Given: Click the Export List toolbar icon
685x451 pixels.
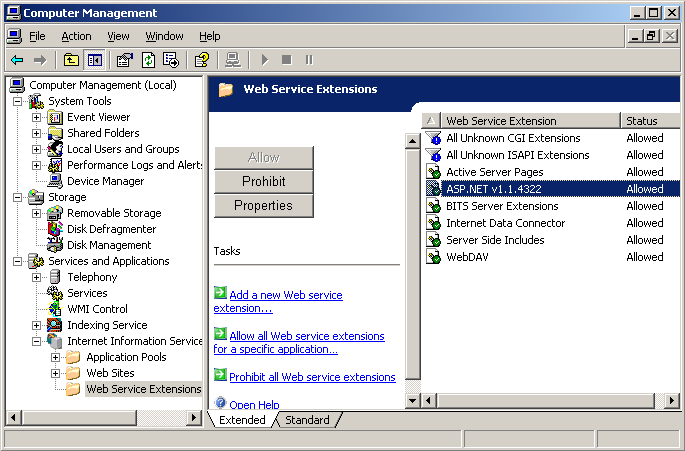Looking at the screenshot, I should point(171,60).
